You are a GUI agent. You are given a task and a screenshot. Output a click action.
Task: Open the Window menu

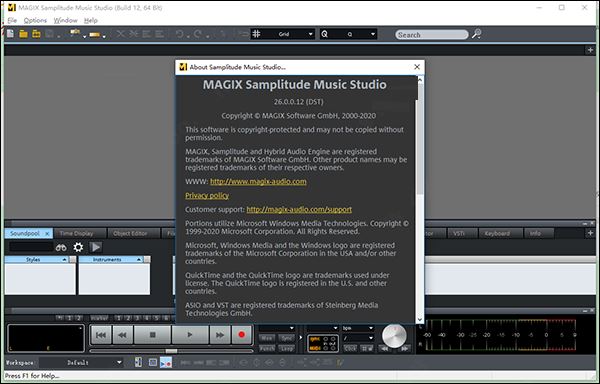[65, 20]
